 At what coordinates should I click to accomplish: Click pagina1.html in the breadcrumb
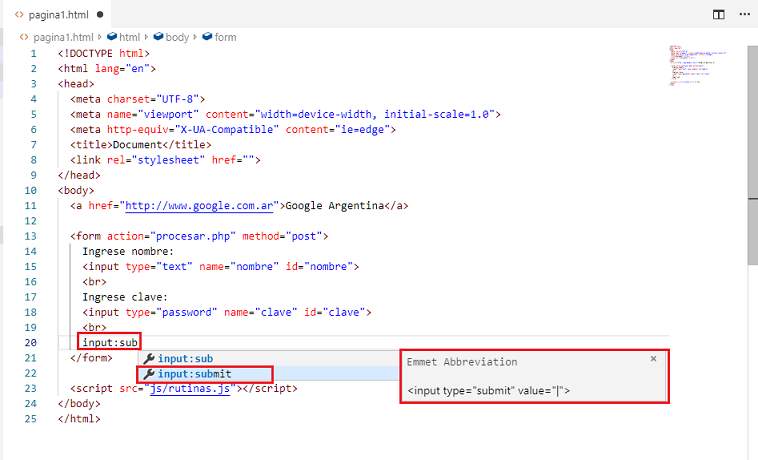63,37
